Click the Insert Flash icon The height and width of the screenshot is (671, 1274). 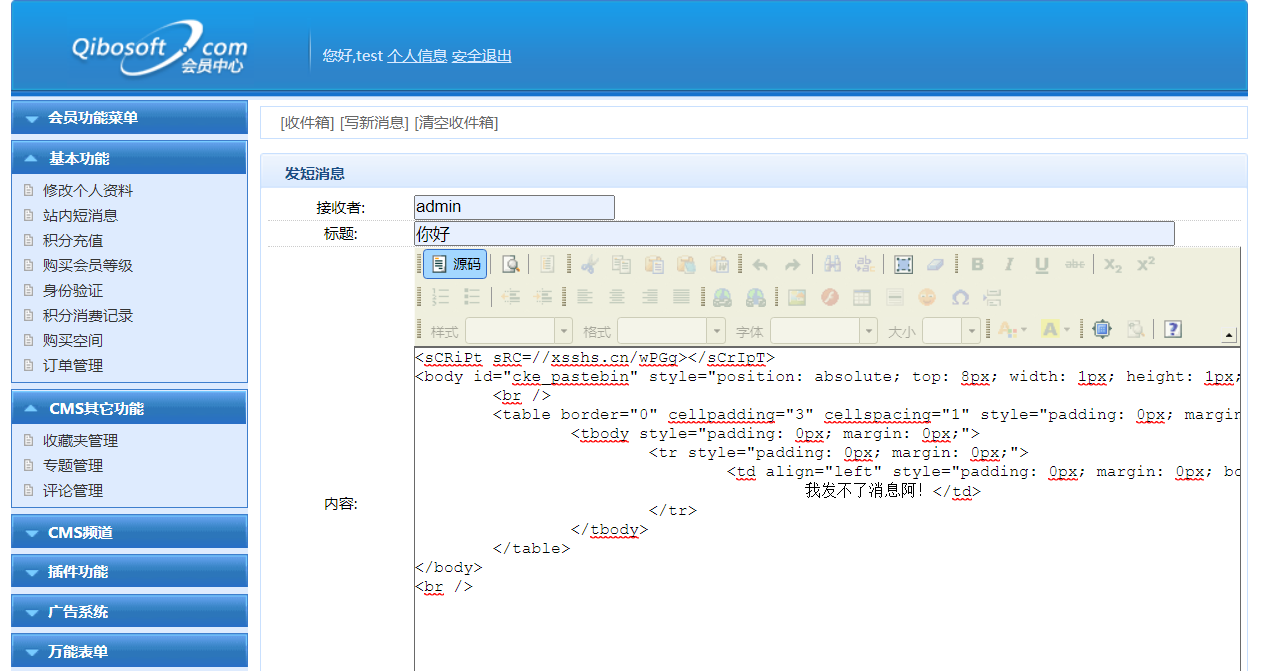pos(829,297)
